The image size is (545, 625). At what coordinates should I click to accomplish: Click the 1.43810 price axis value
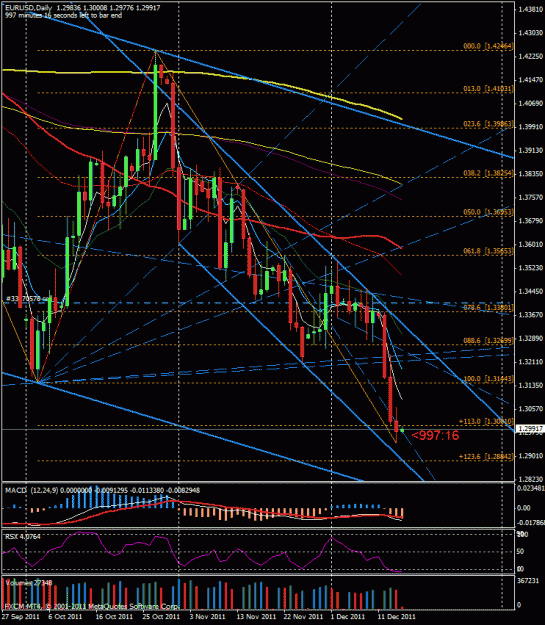coord(530,9)
